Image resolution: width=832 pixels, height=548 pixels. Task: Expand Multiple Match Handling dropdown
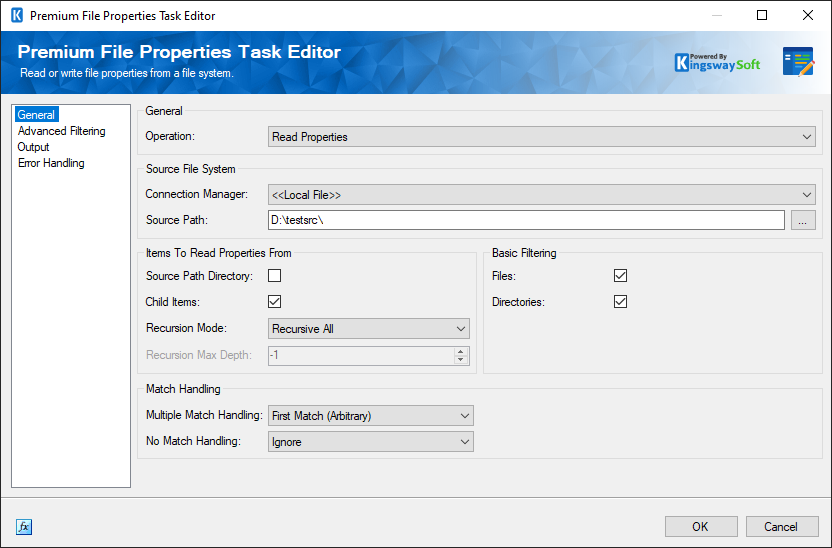(371, 416)
